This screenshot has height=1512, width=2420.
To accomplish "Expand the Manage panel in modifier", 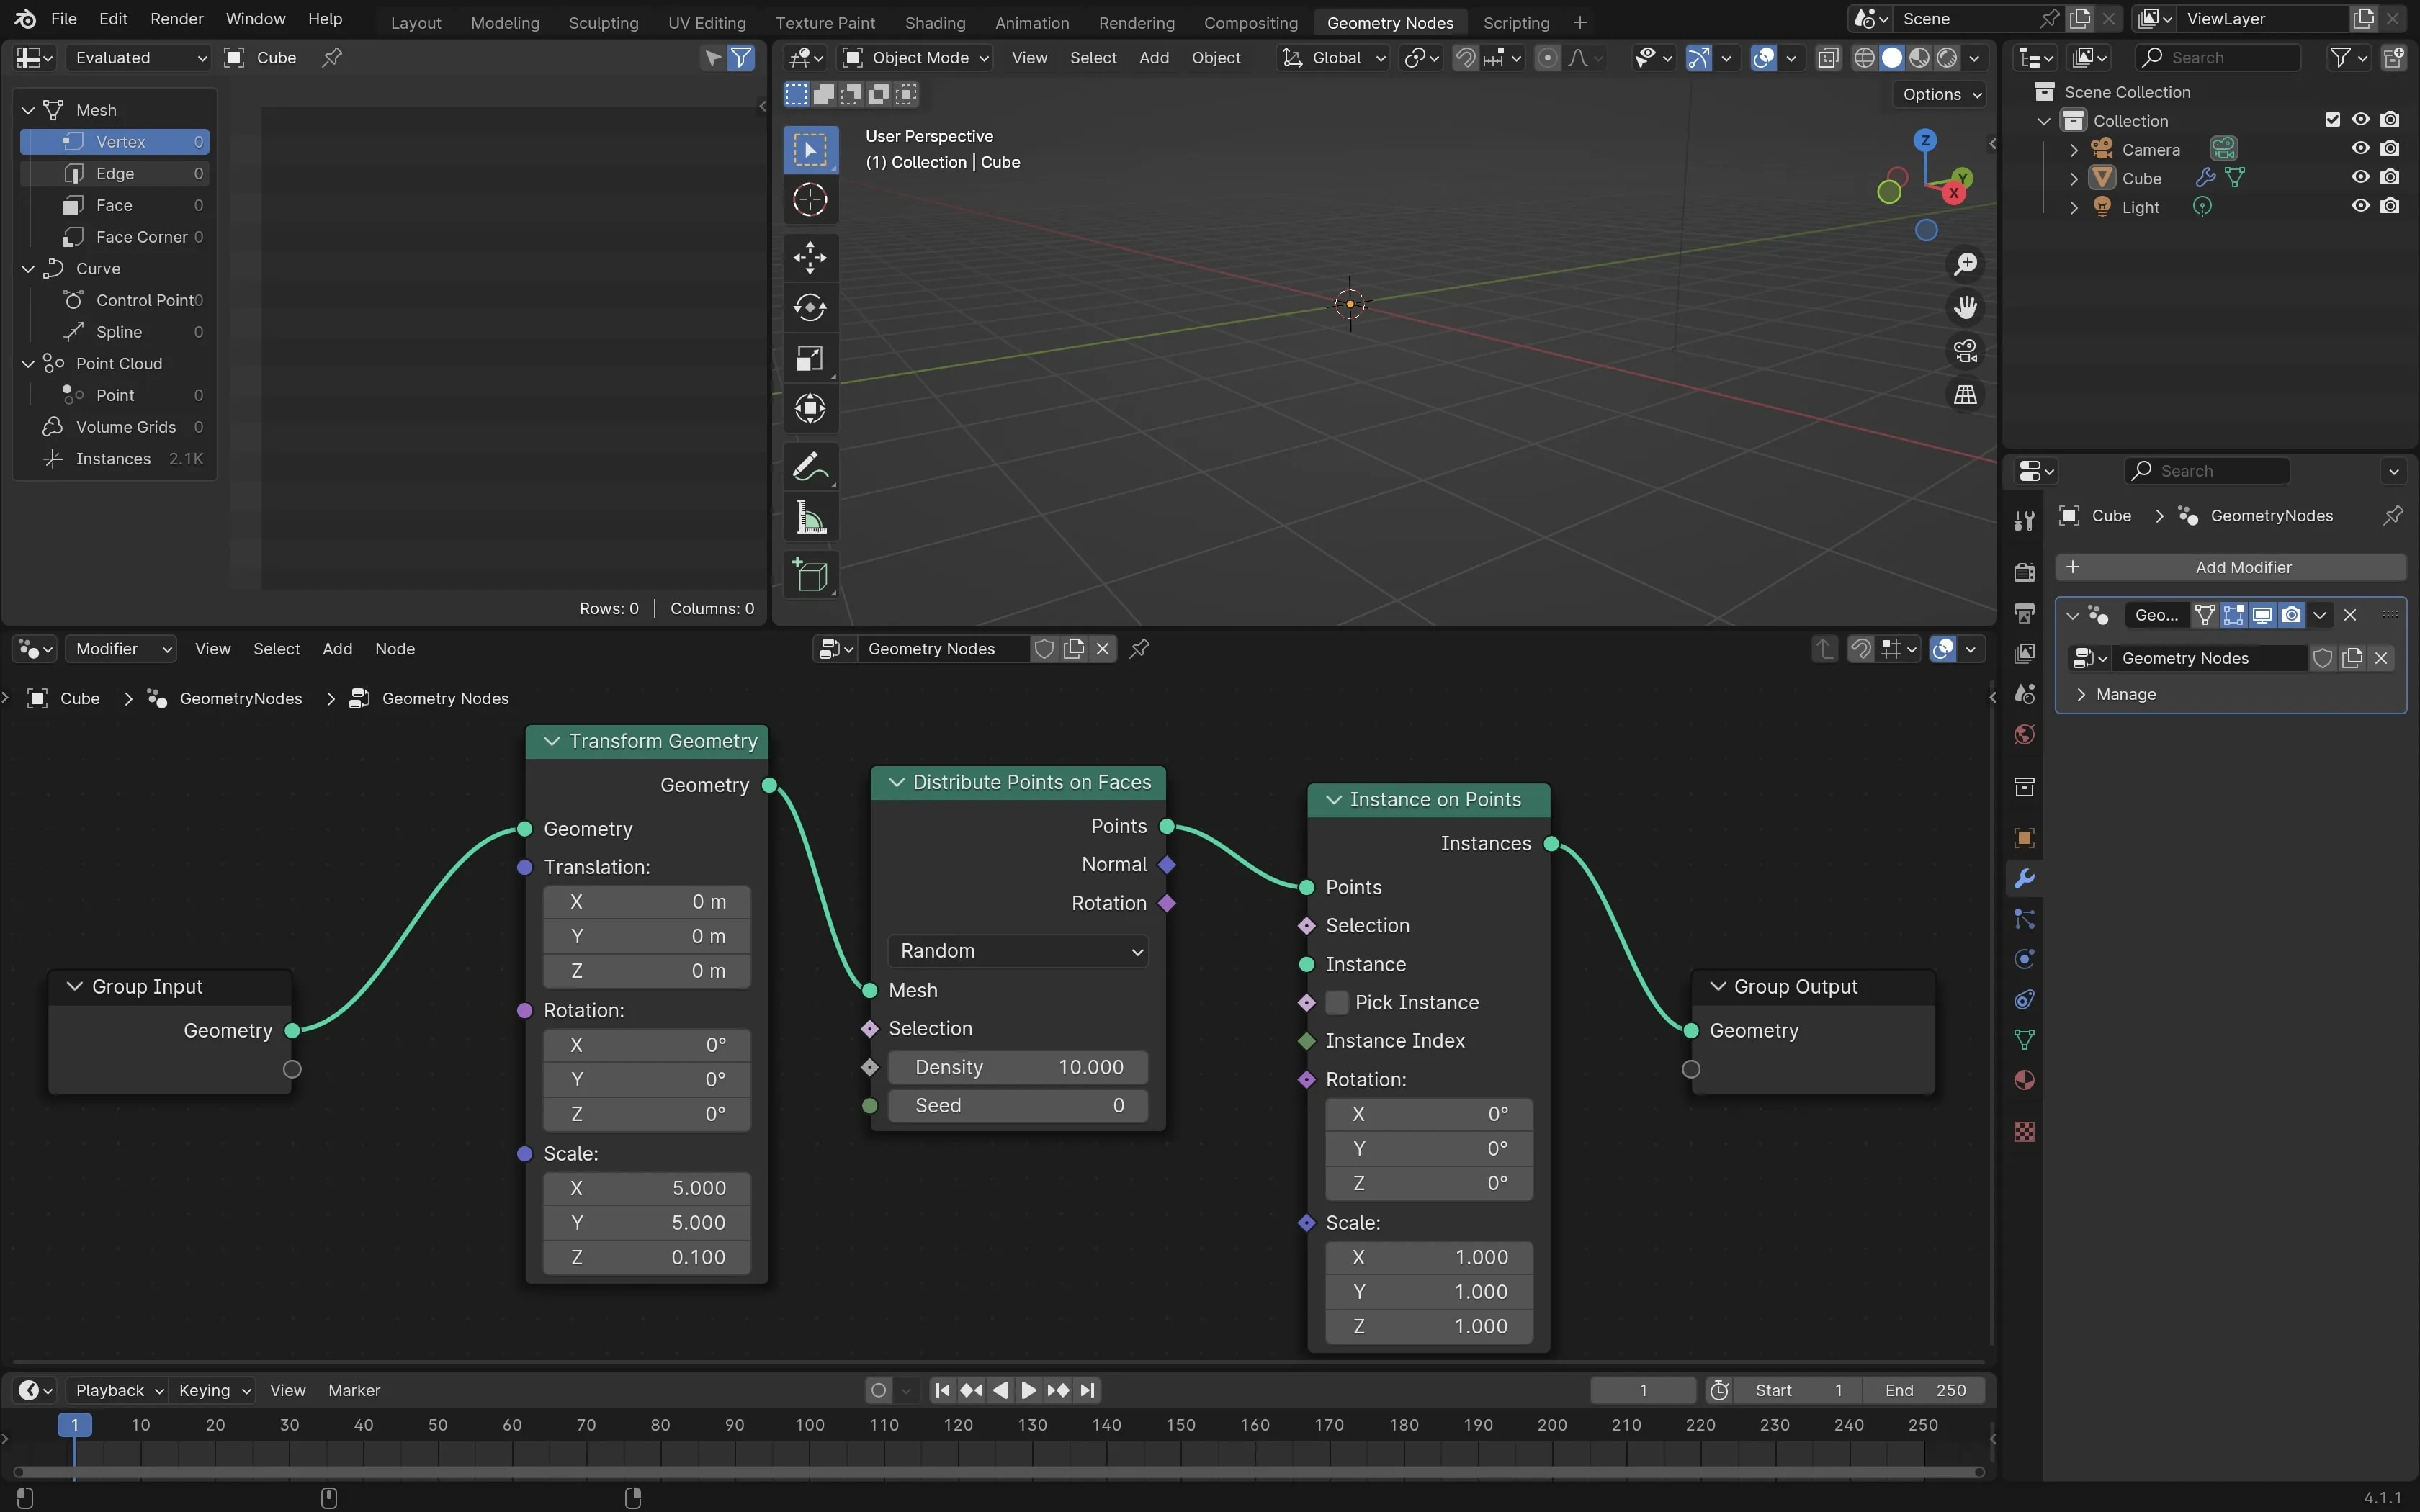I will pyautogui.click(x=2125, y=694).
